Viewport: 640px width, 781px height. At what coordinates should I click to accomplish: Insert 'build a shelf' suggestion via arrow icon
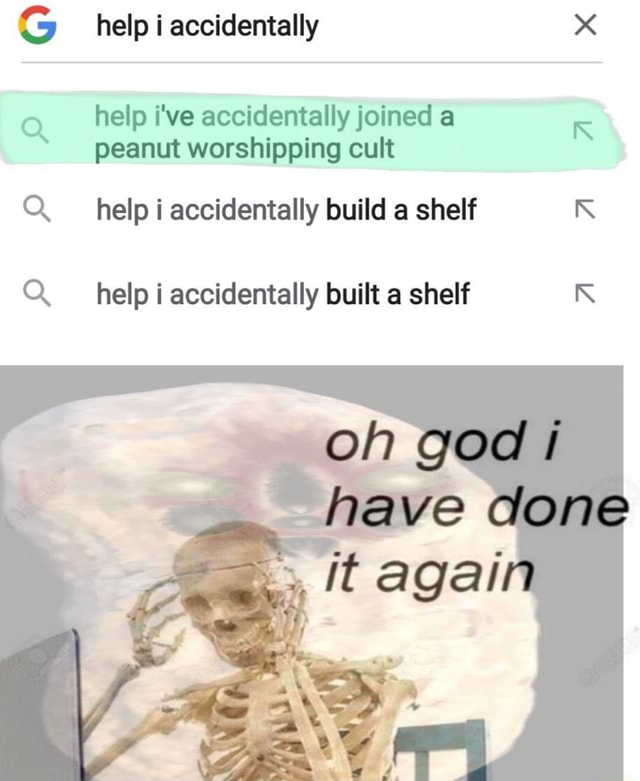[585, 209]
